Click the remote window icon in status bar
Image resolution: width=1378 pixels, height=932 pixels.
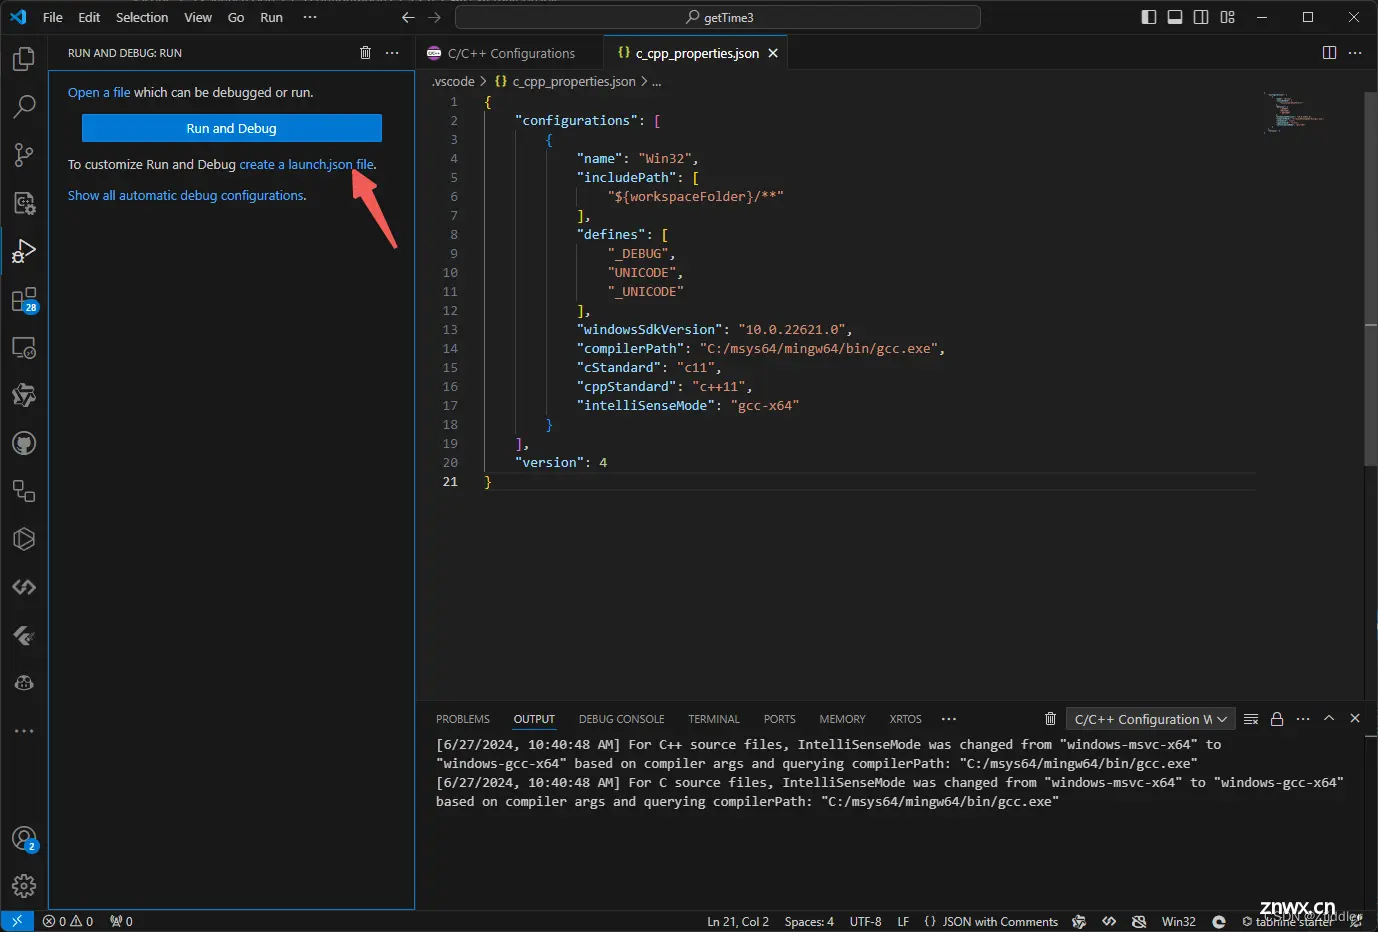coord(17,921)
